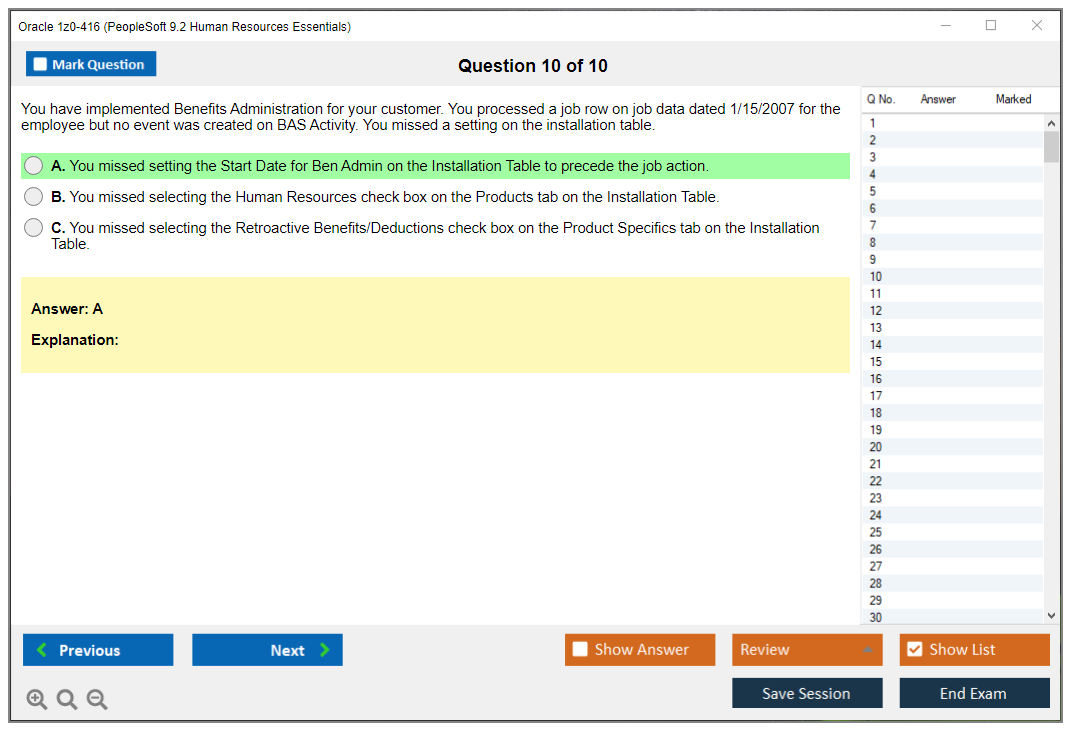Select answer option C radio button
The image size is (1075, 735).
pos(33,228)
